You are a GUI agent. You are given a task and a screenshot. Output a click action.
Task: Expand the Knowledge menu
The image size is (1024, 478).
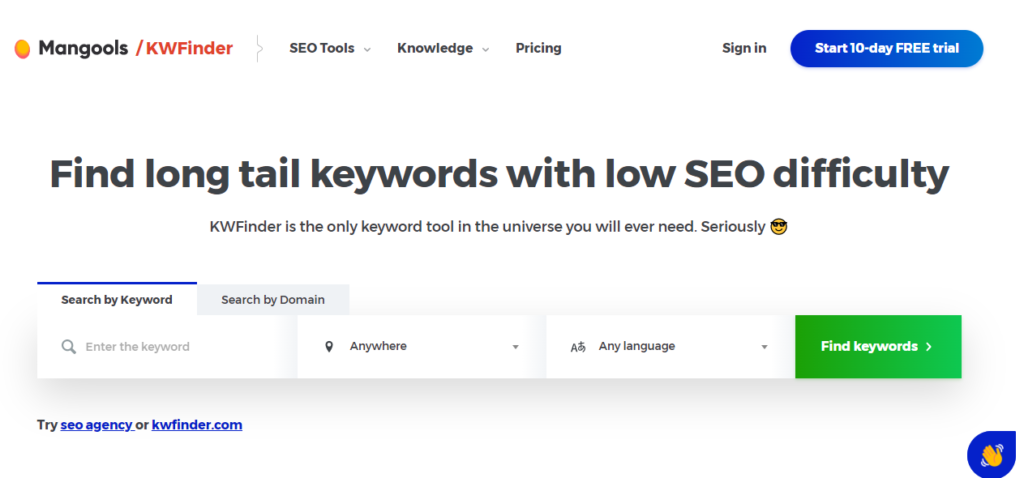point(442,48)
